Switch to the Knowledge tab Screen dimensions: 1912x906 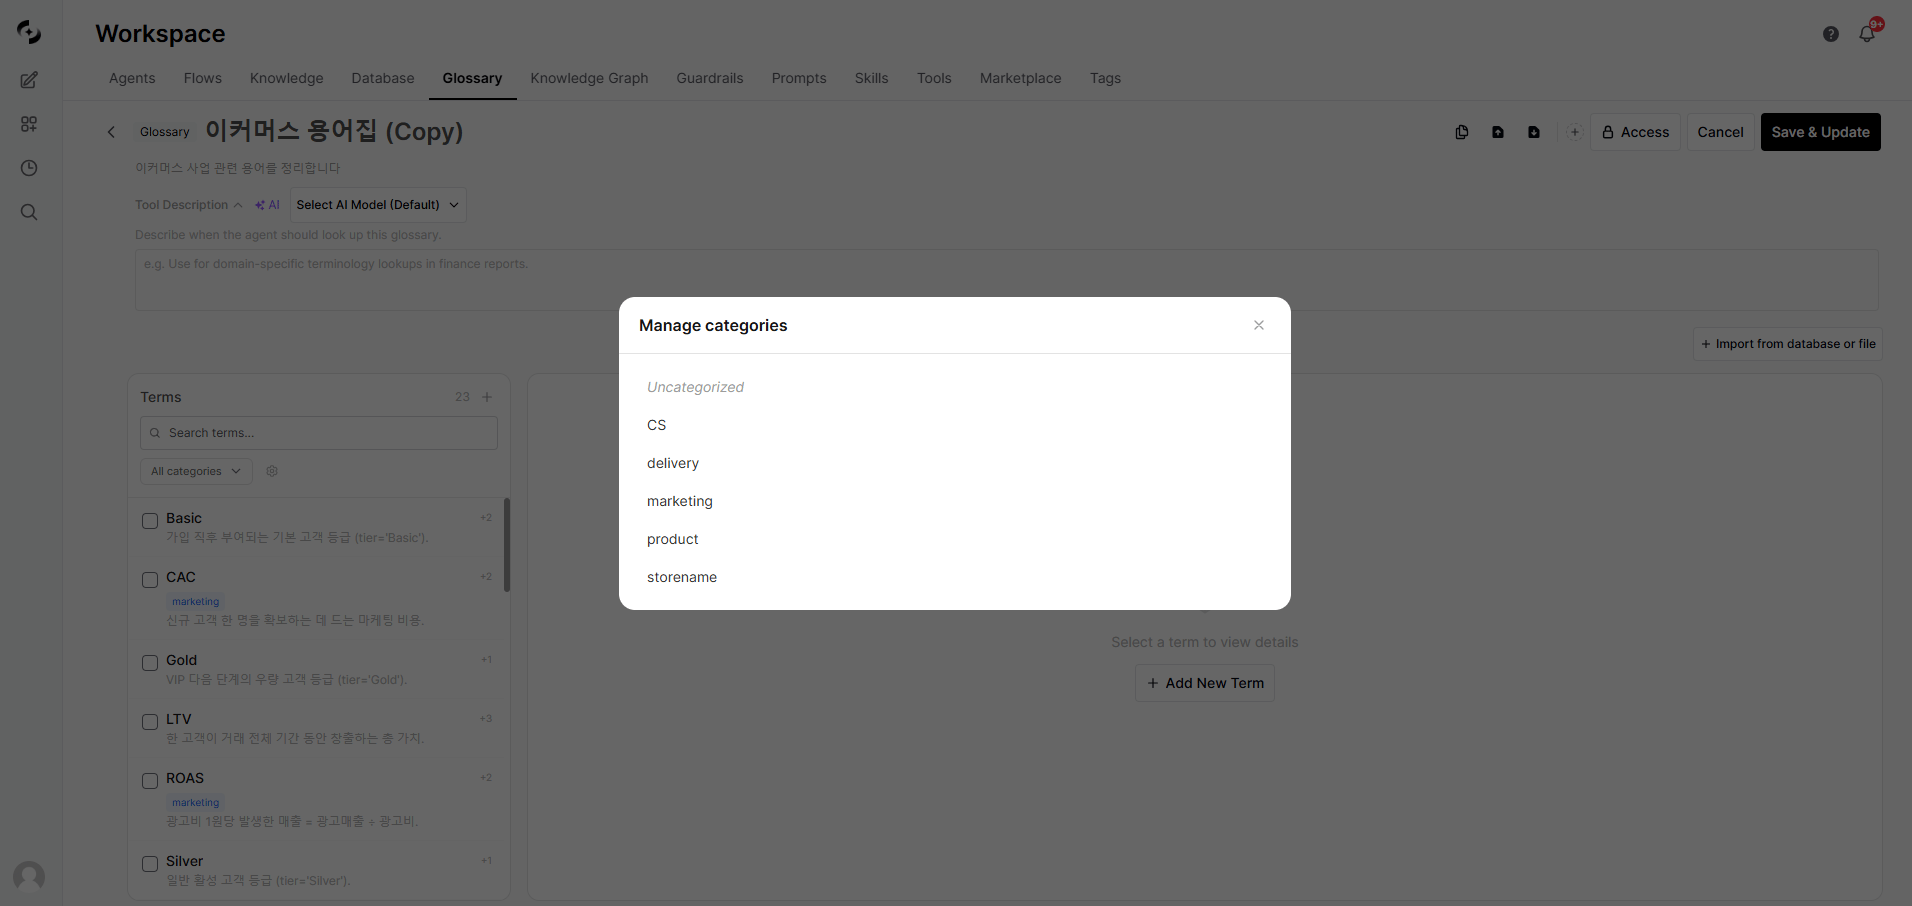[287, 78]
